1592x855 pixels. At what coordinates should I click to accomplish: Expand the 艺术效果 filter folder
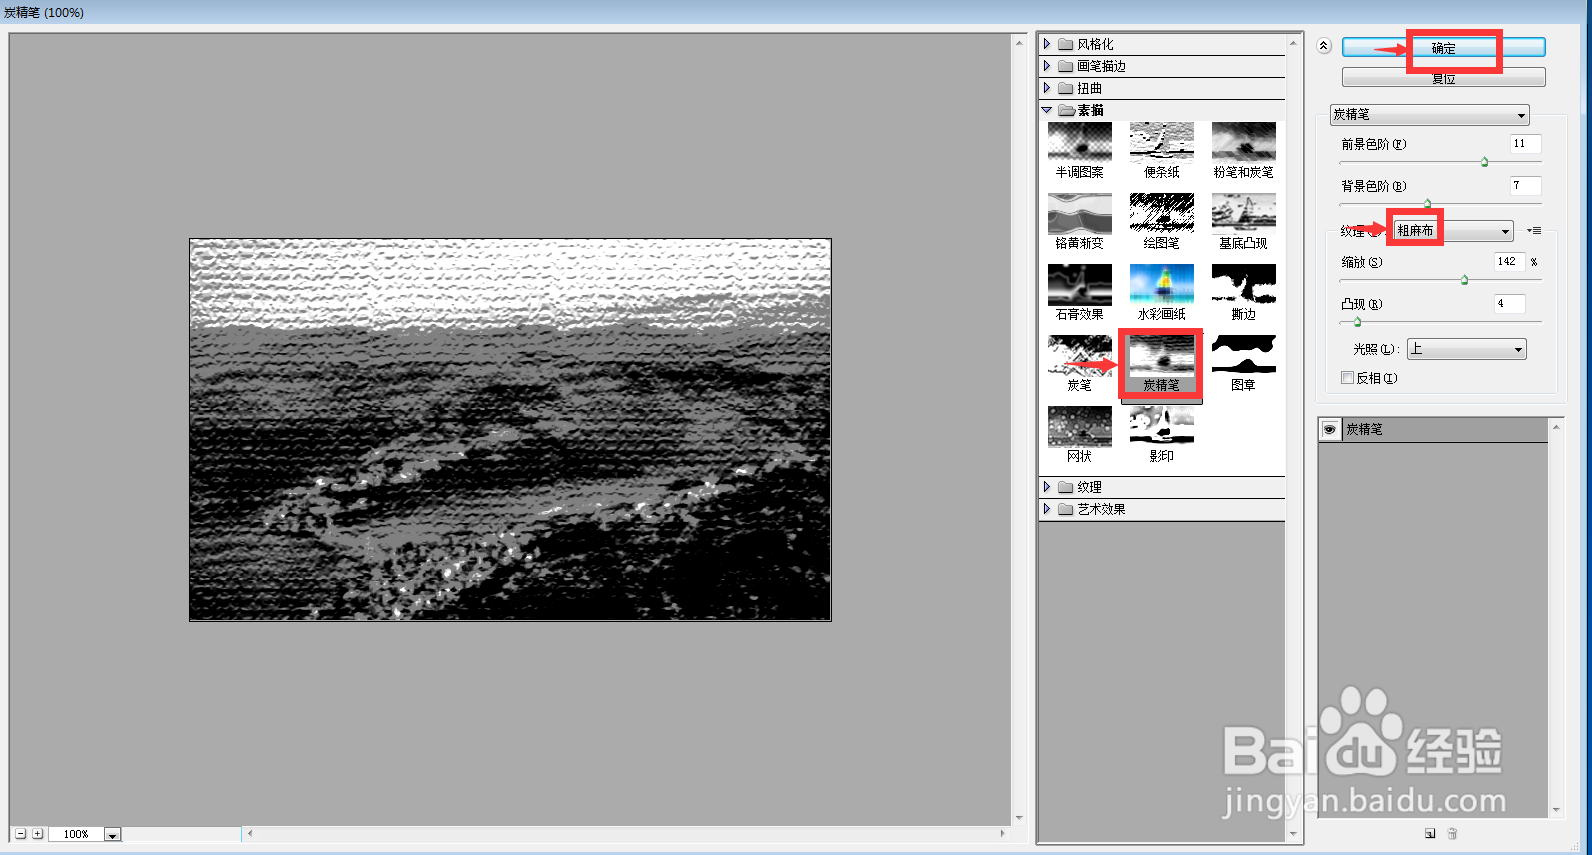1047,509
